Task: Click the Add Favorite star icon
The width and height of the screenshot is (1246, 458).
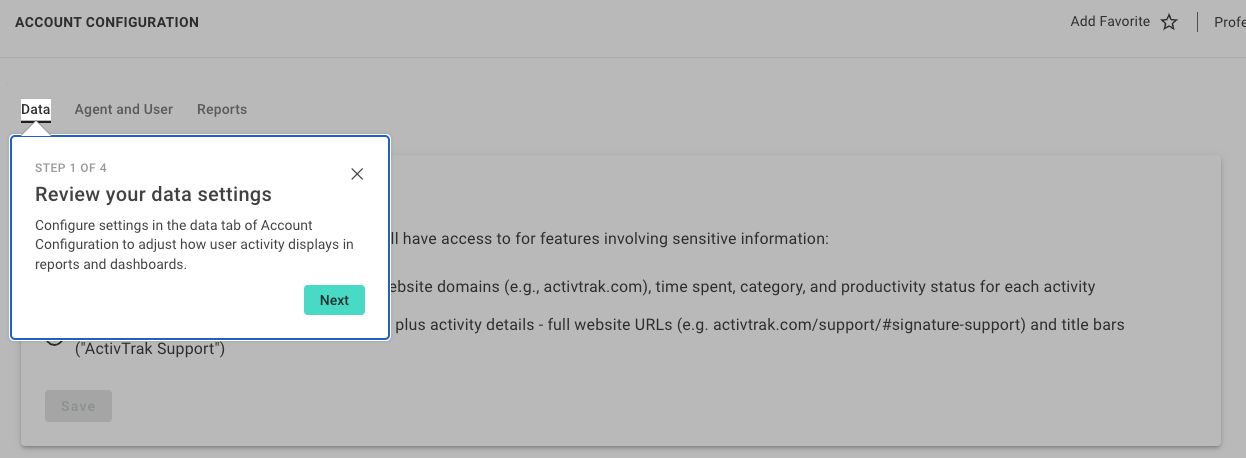Action: click(1169, 22)
